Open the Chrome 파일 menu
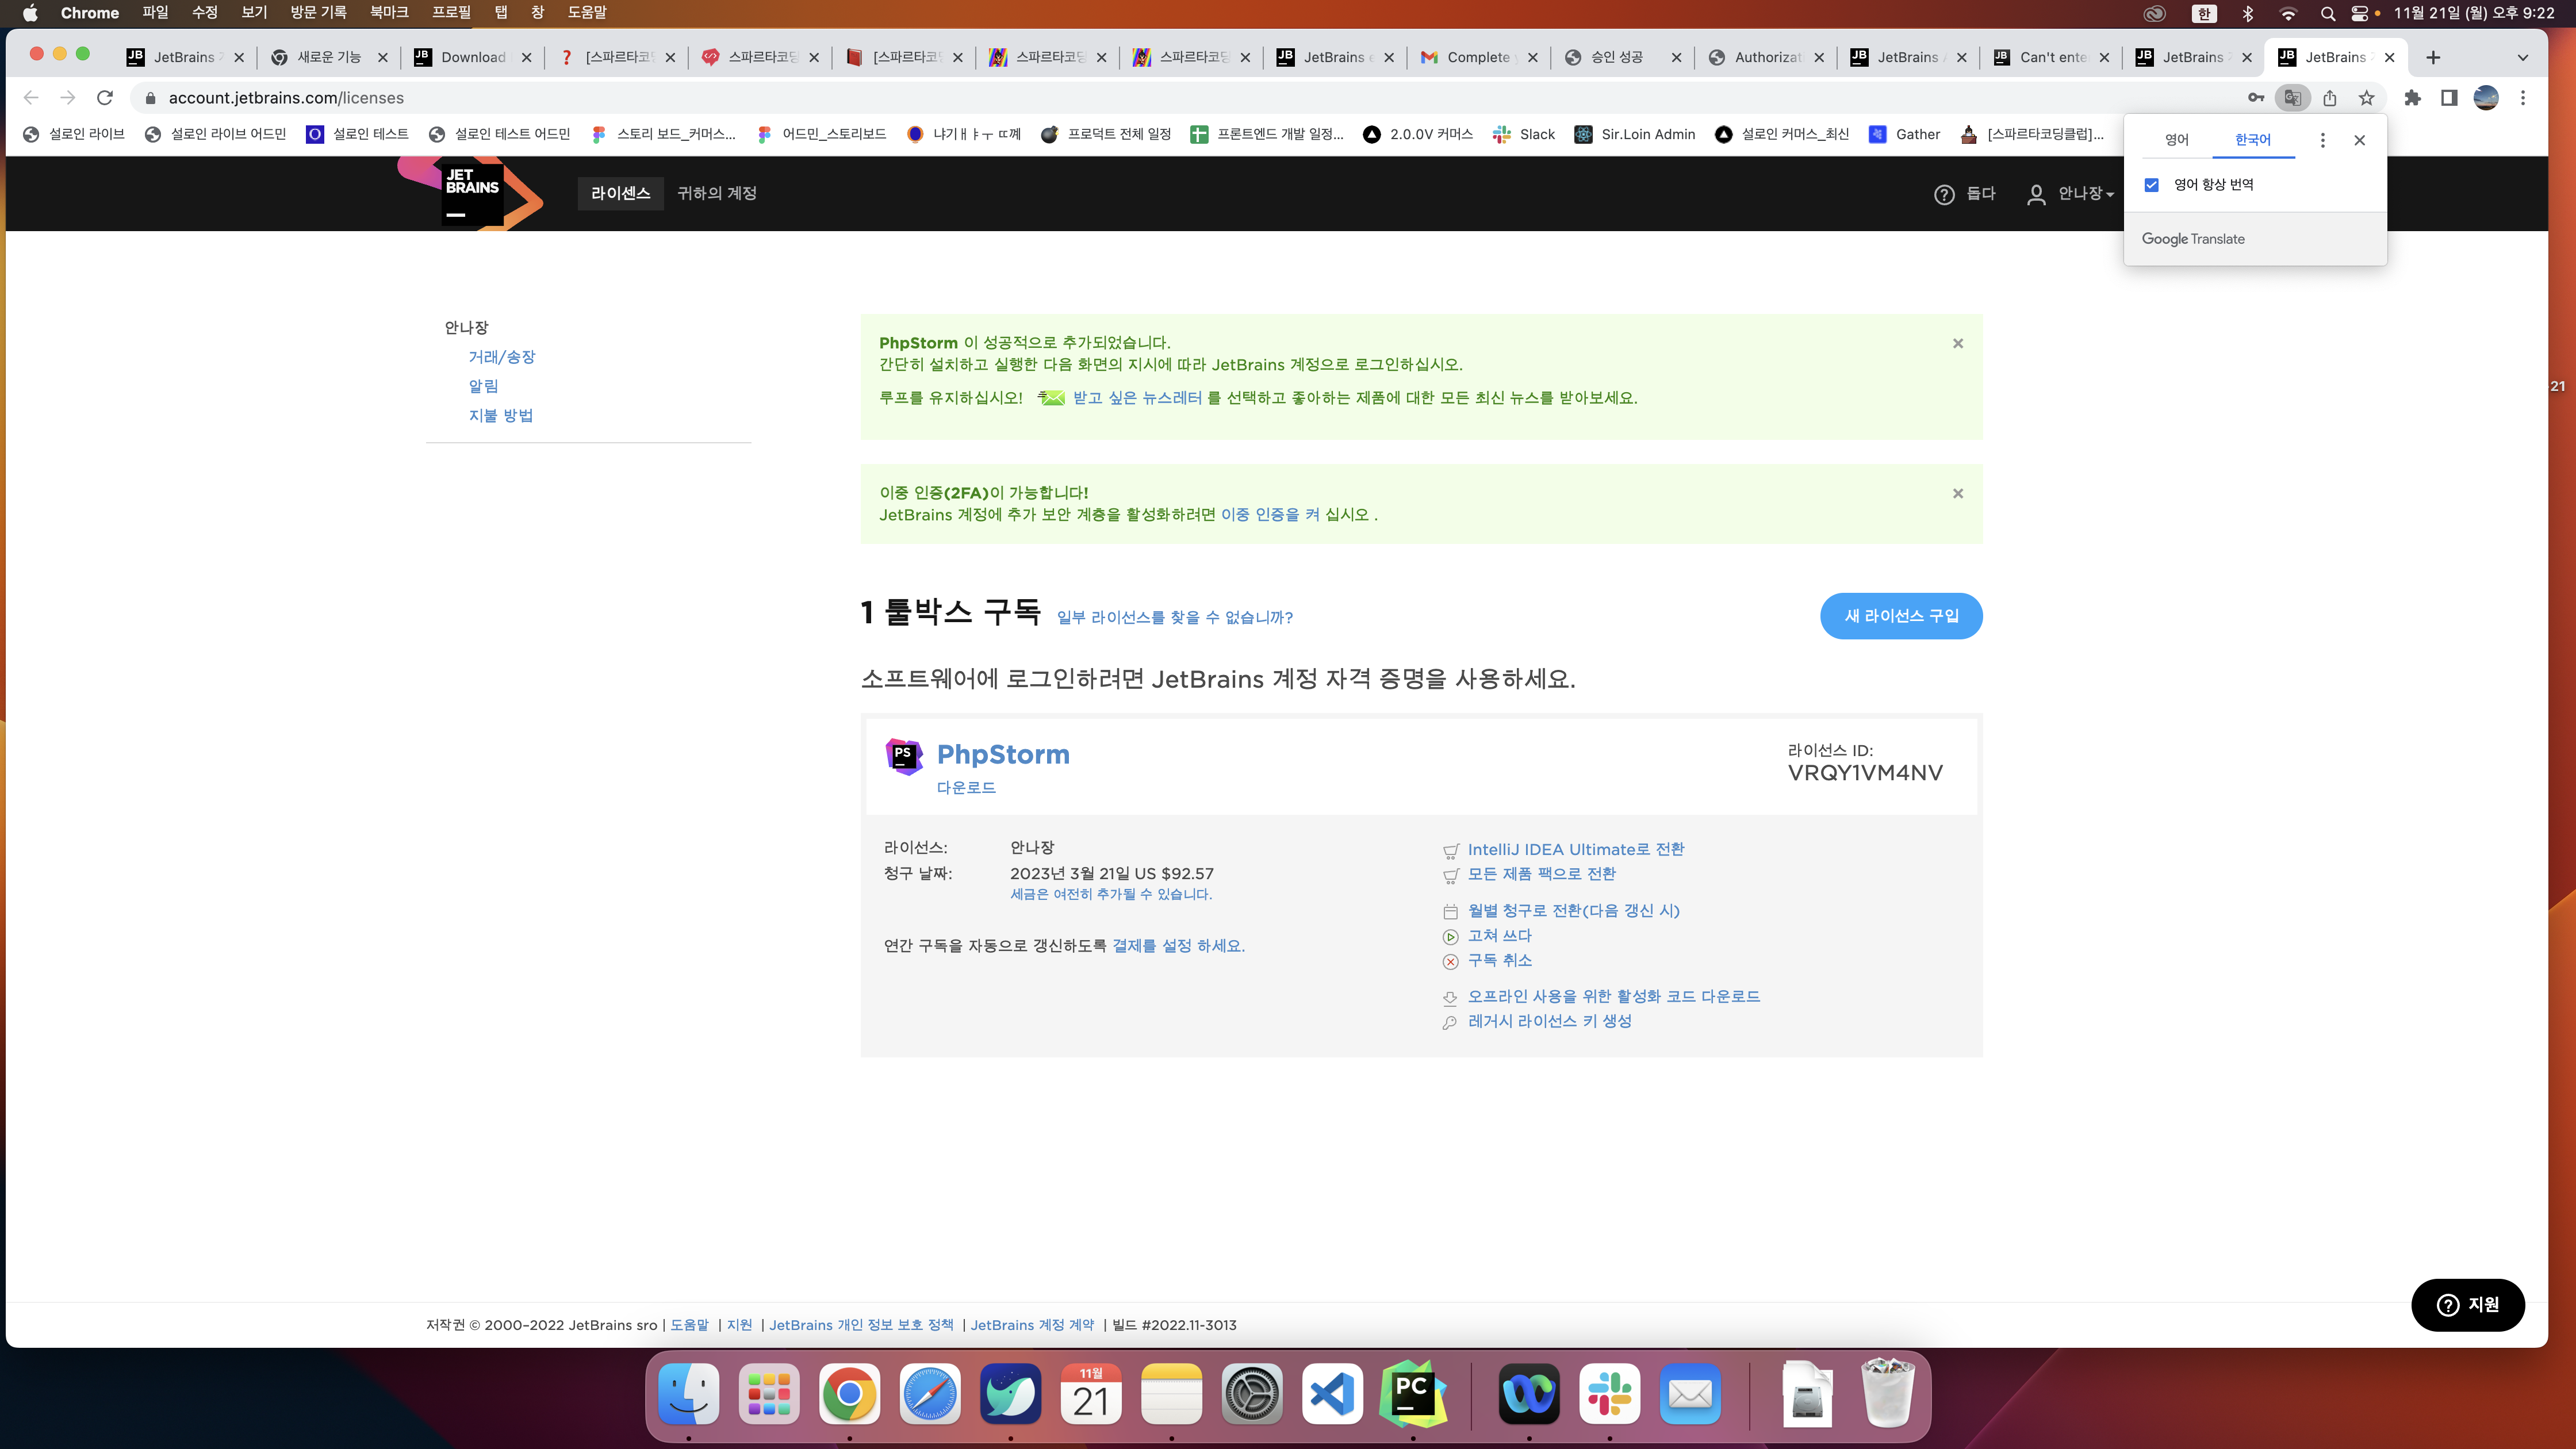This screenshot has height=1449, width=2576. click(x=155, y=13)
